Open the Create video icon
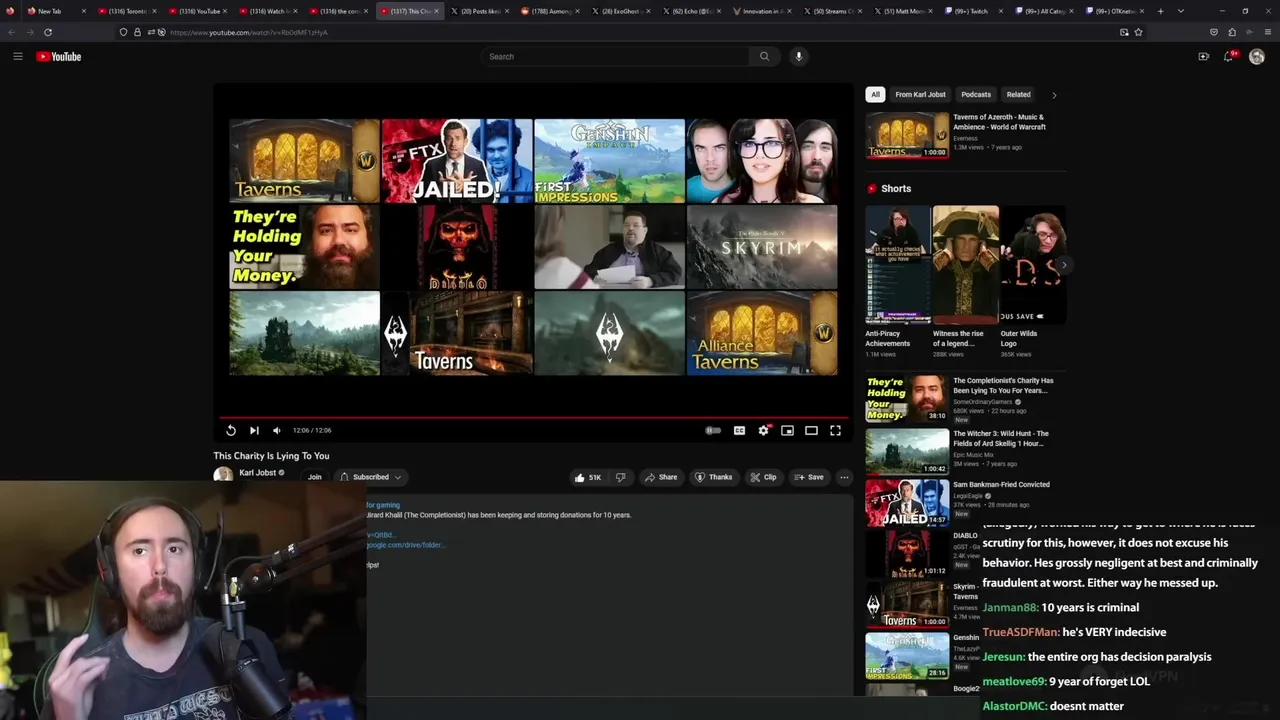Image resolution: width=1280 pixels, height=720 pixels. click(x=1203, y=56)
